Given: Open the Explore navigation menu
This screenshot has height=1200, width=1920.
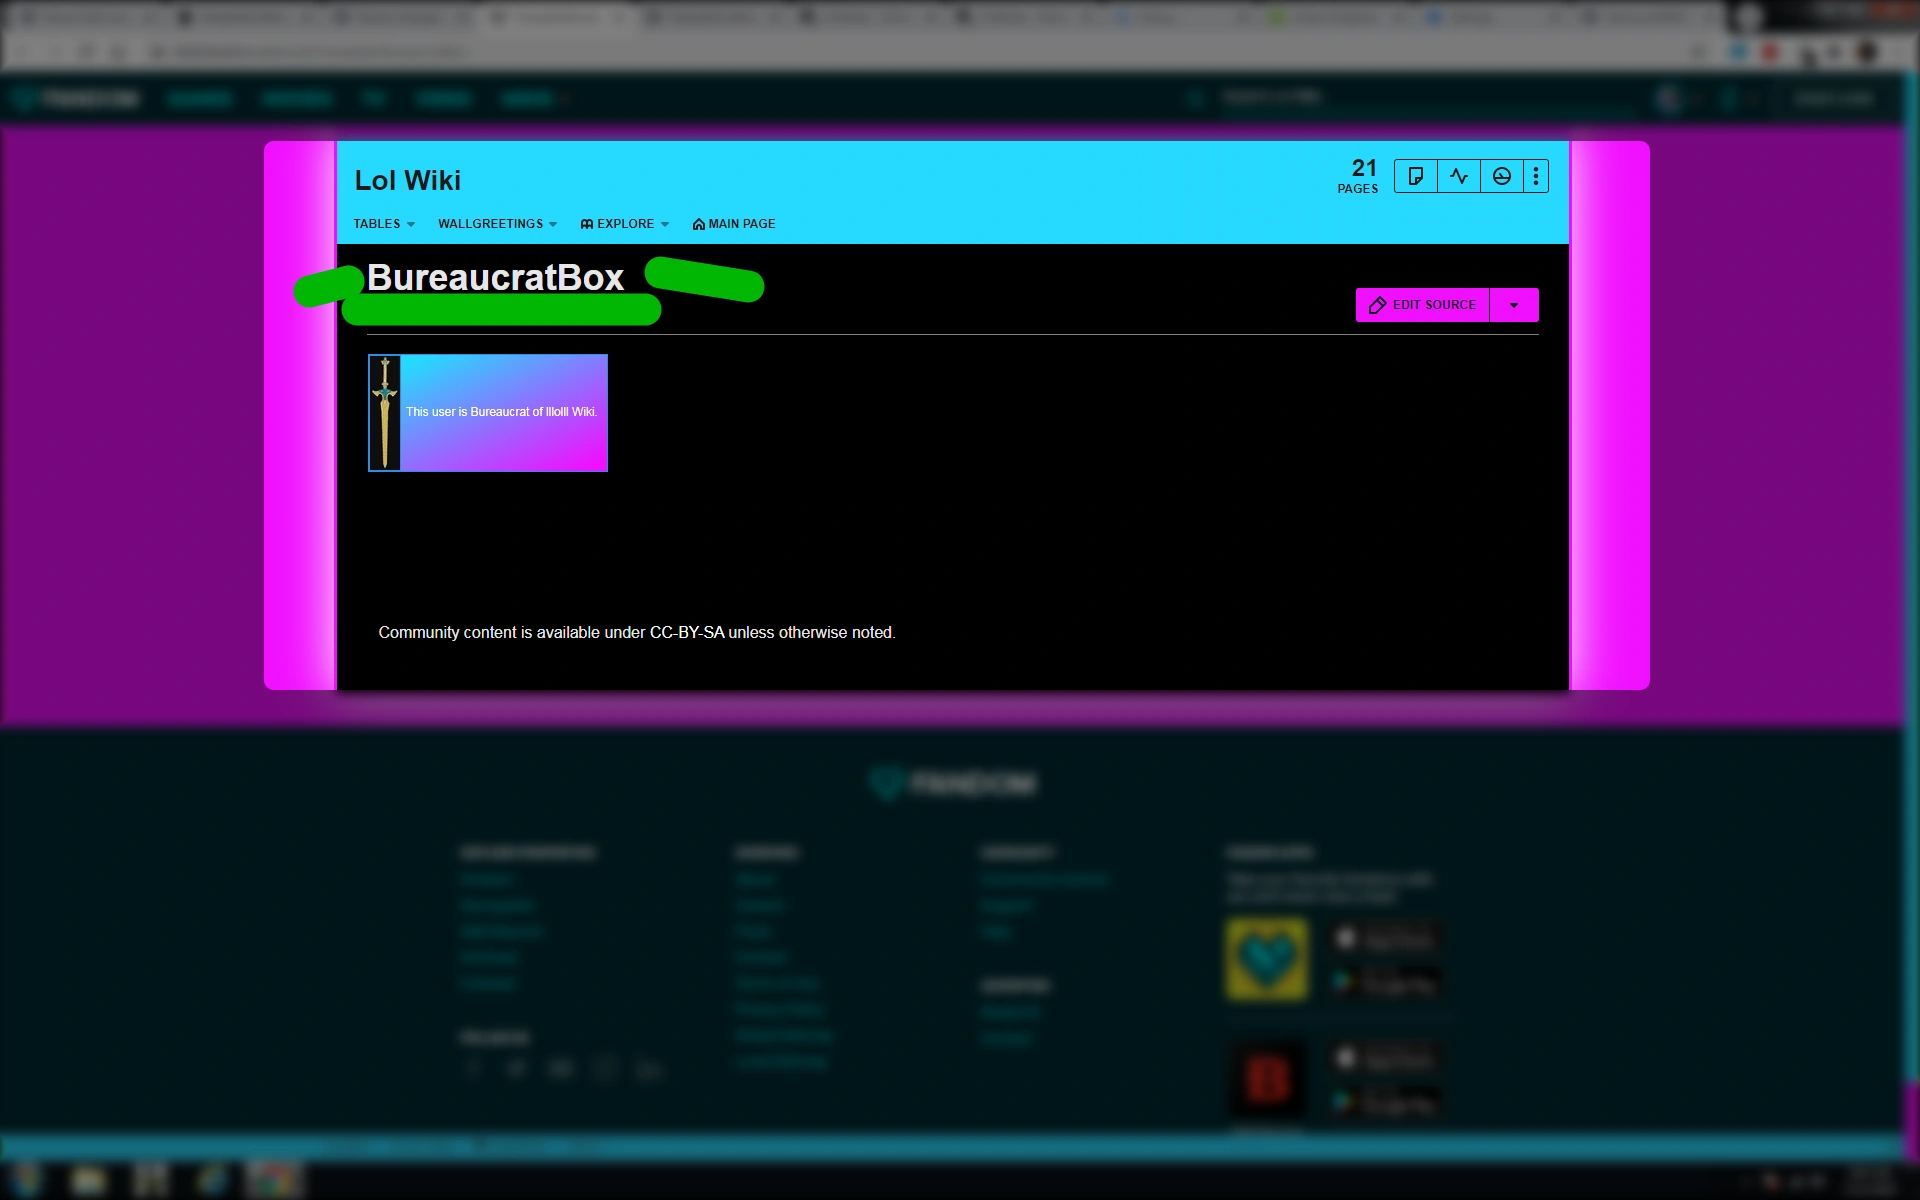Looking at the screenshot, I should [x=624, y=224].
